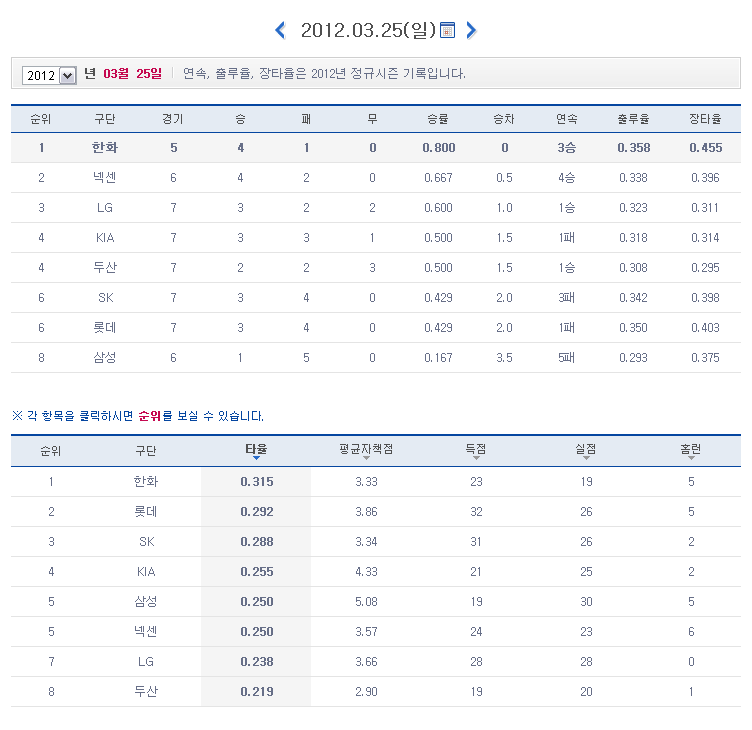Select 한화 team in standings table
Viewport: 752px width, 730px height.
click(x=105, y=148)
